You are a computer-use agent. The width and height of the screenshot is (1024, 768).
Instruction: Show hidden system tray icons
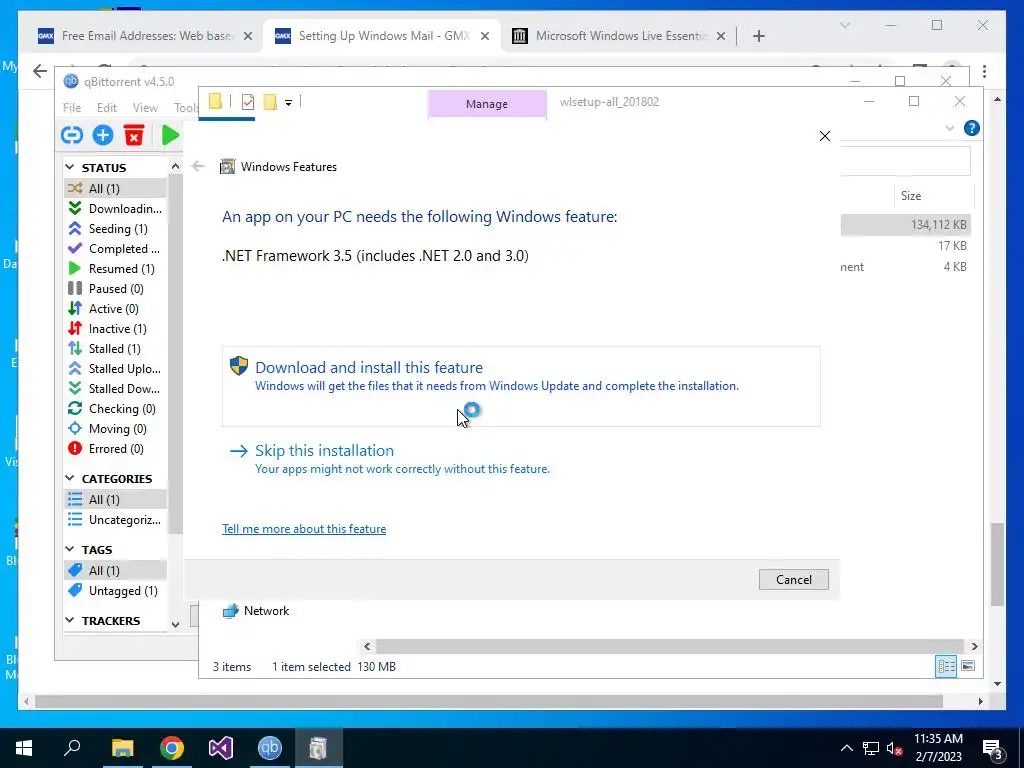coord(846,748)
